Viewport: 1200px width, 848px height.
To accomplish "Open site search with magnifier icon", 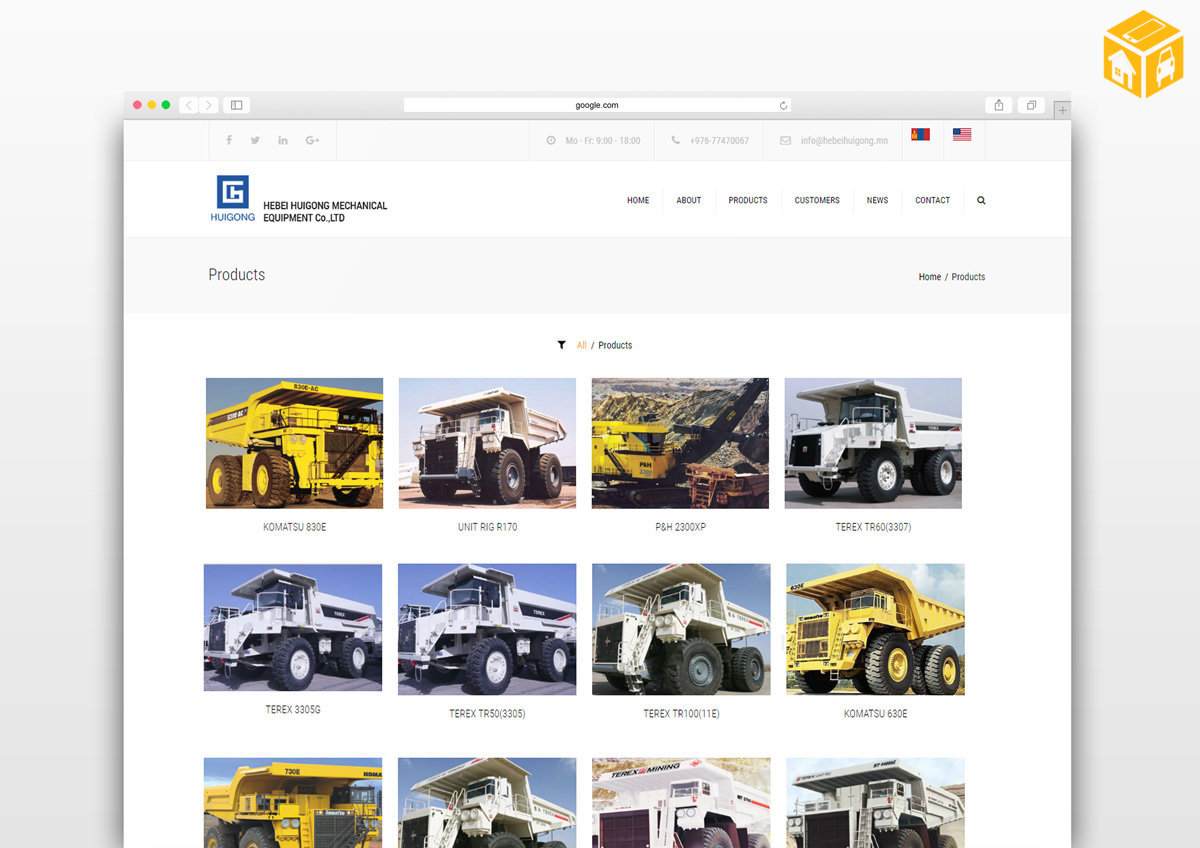I will 981,200.
